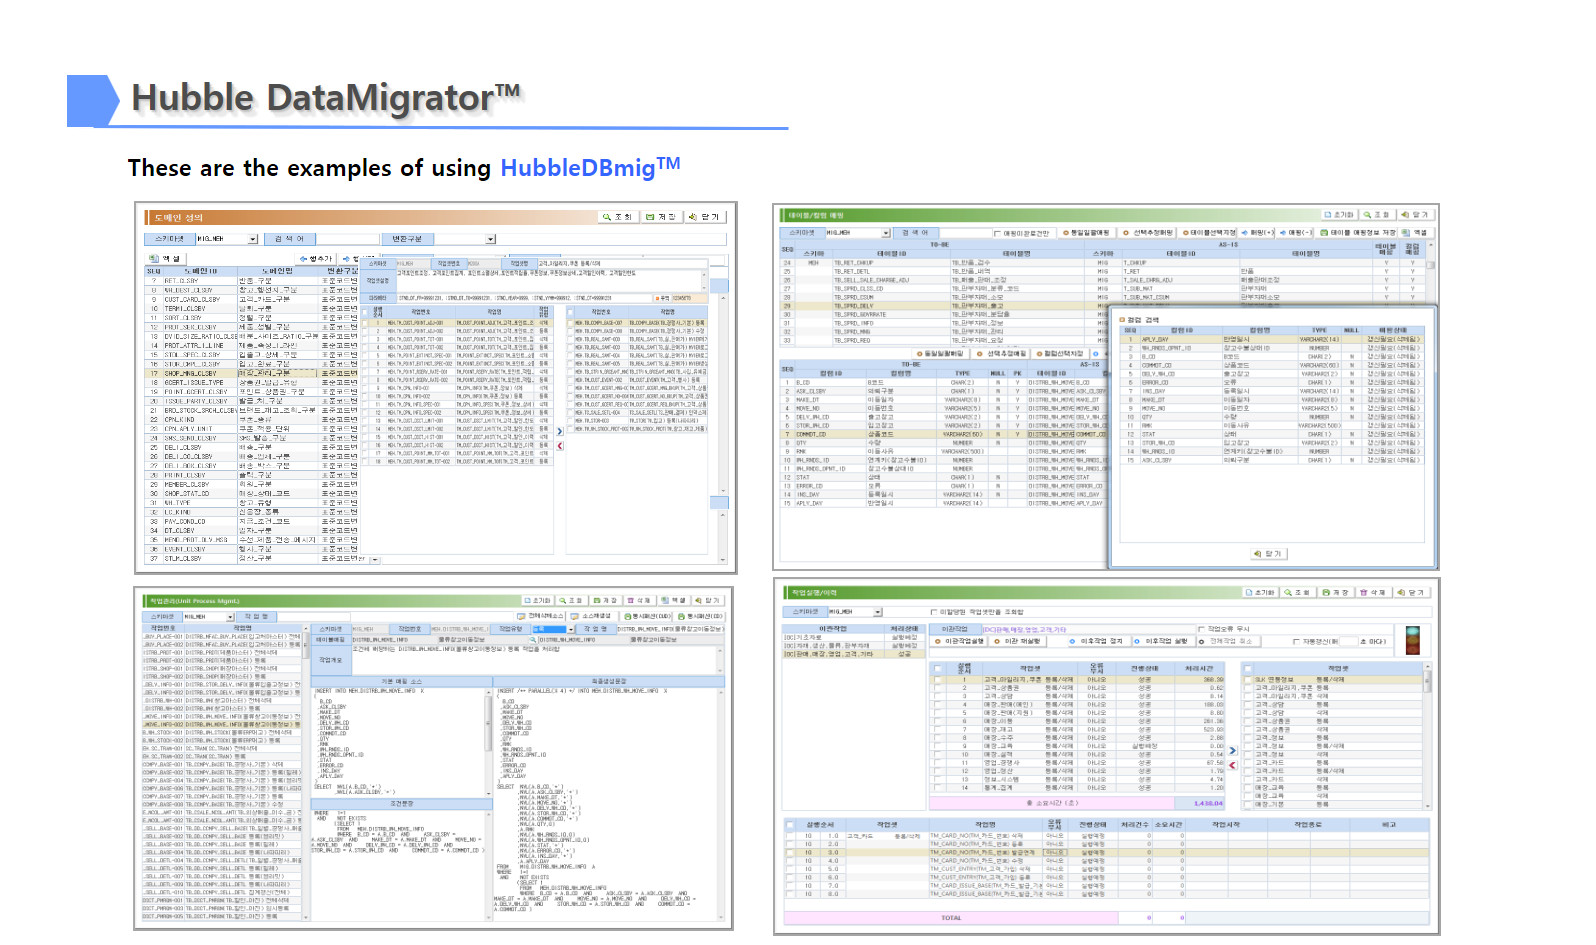Select COMMDT_CD row in column mapping grid
The width and height of the screenshot is (1596, 945).
(x=945, y=434)
